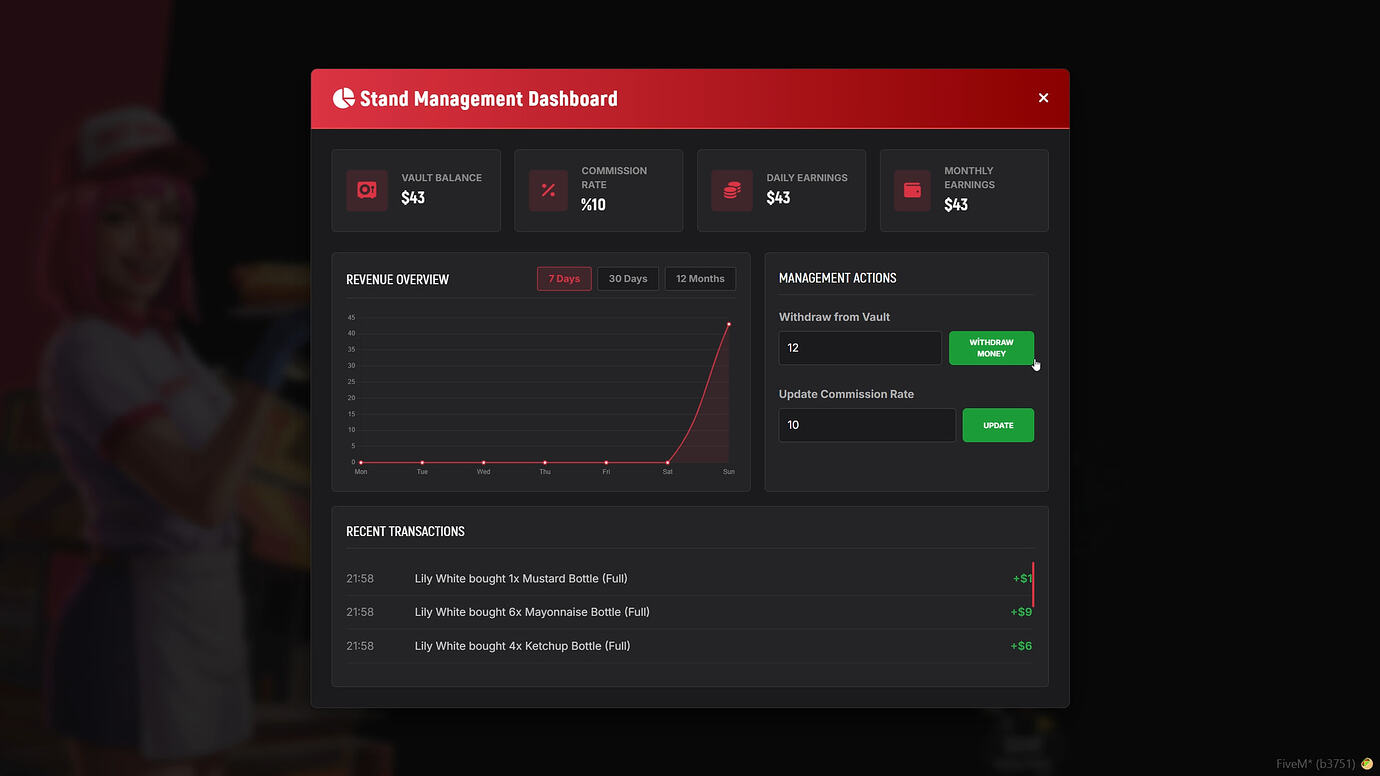Screen dimensions: 1380x776
Task: Select the 7 Days revenue tab
Action: 564,279
